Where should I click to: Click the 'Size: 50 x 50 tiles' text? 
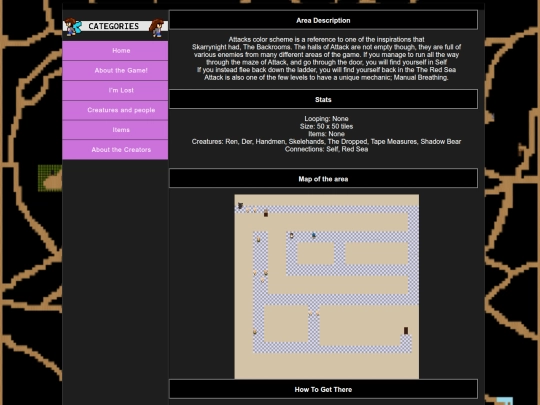click(x=326, y=126)
